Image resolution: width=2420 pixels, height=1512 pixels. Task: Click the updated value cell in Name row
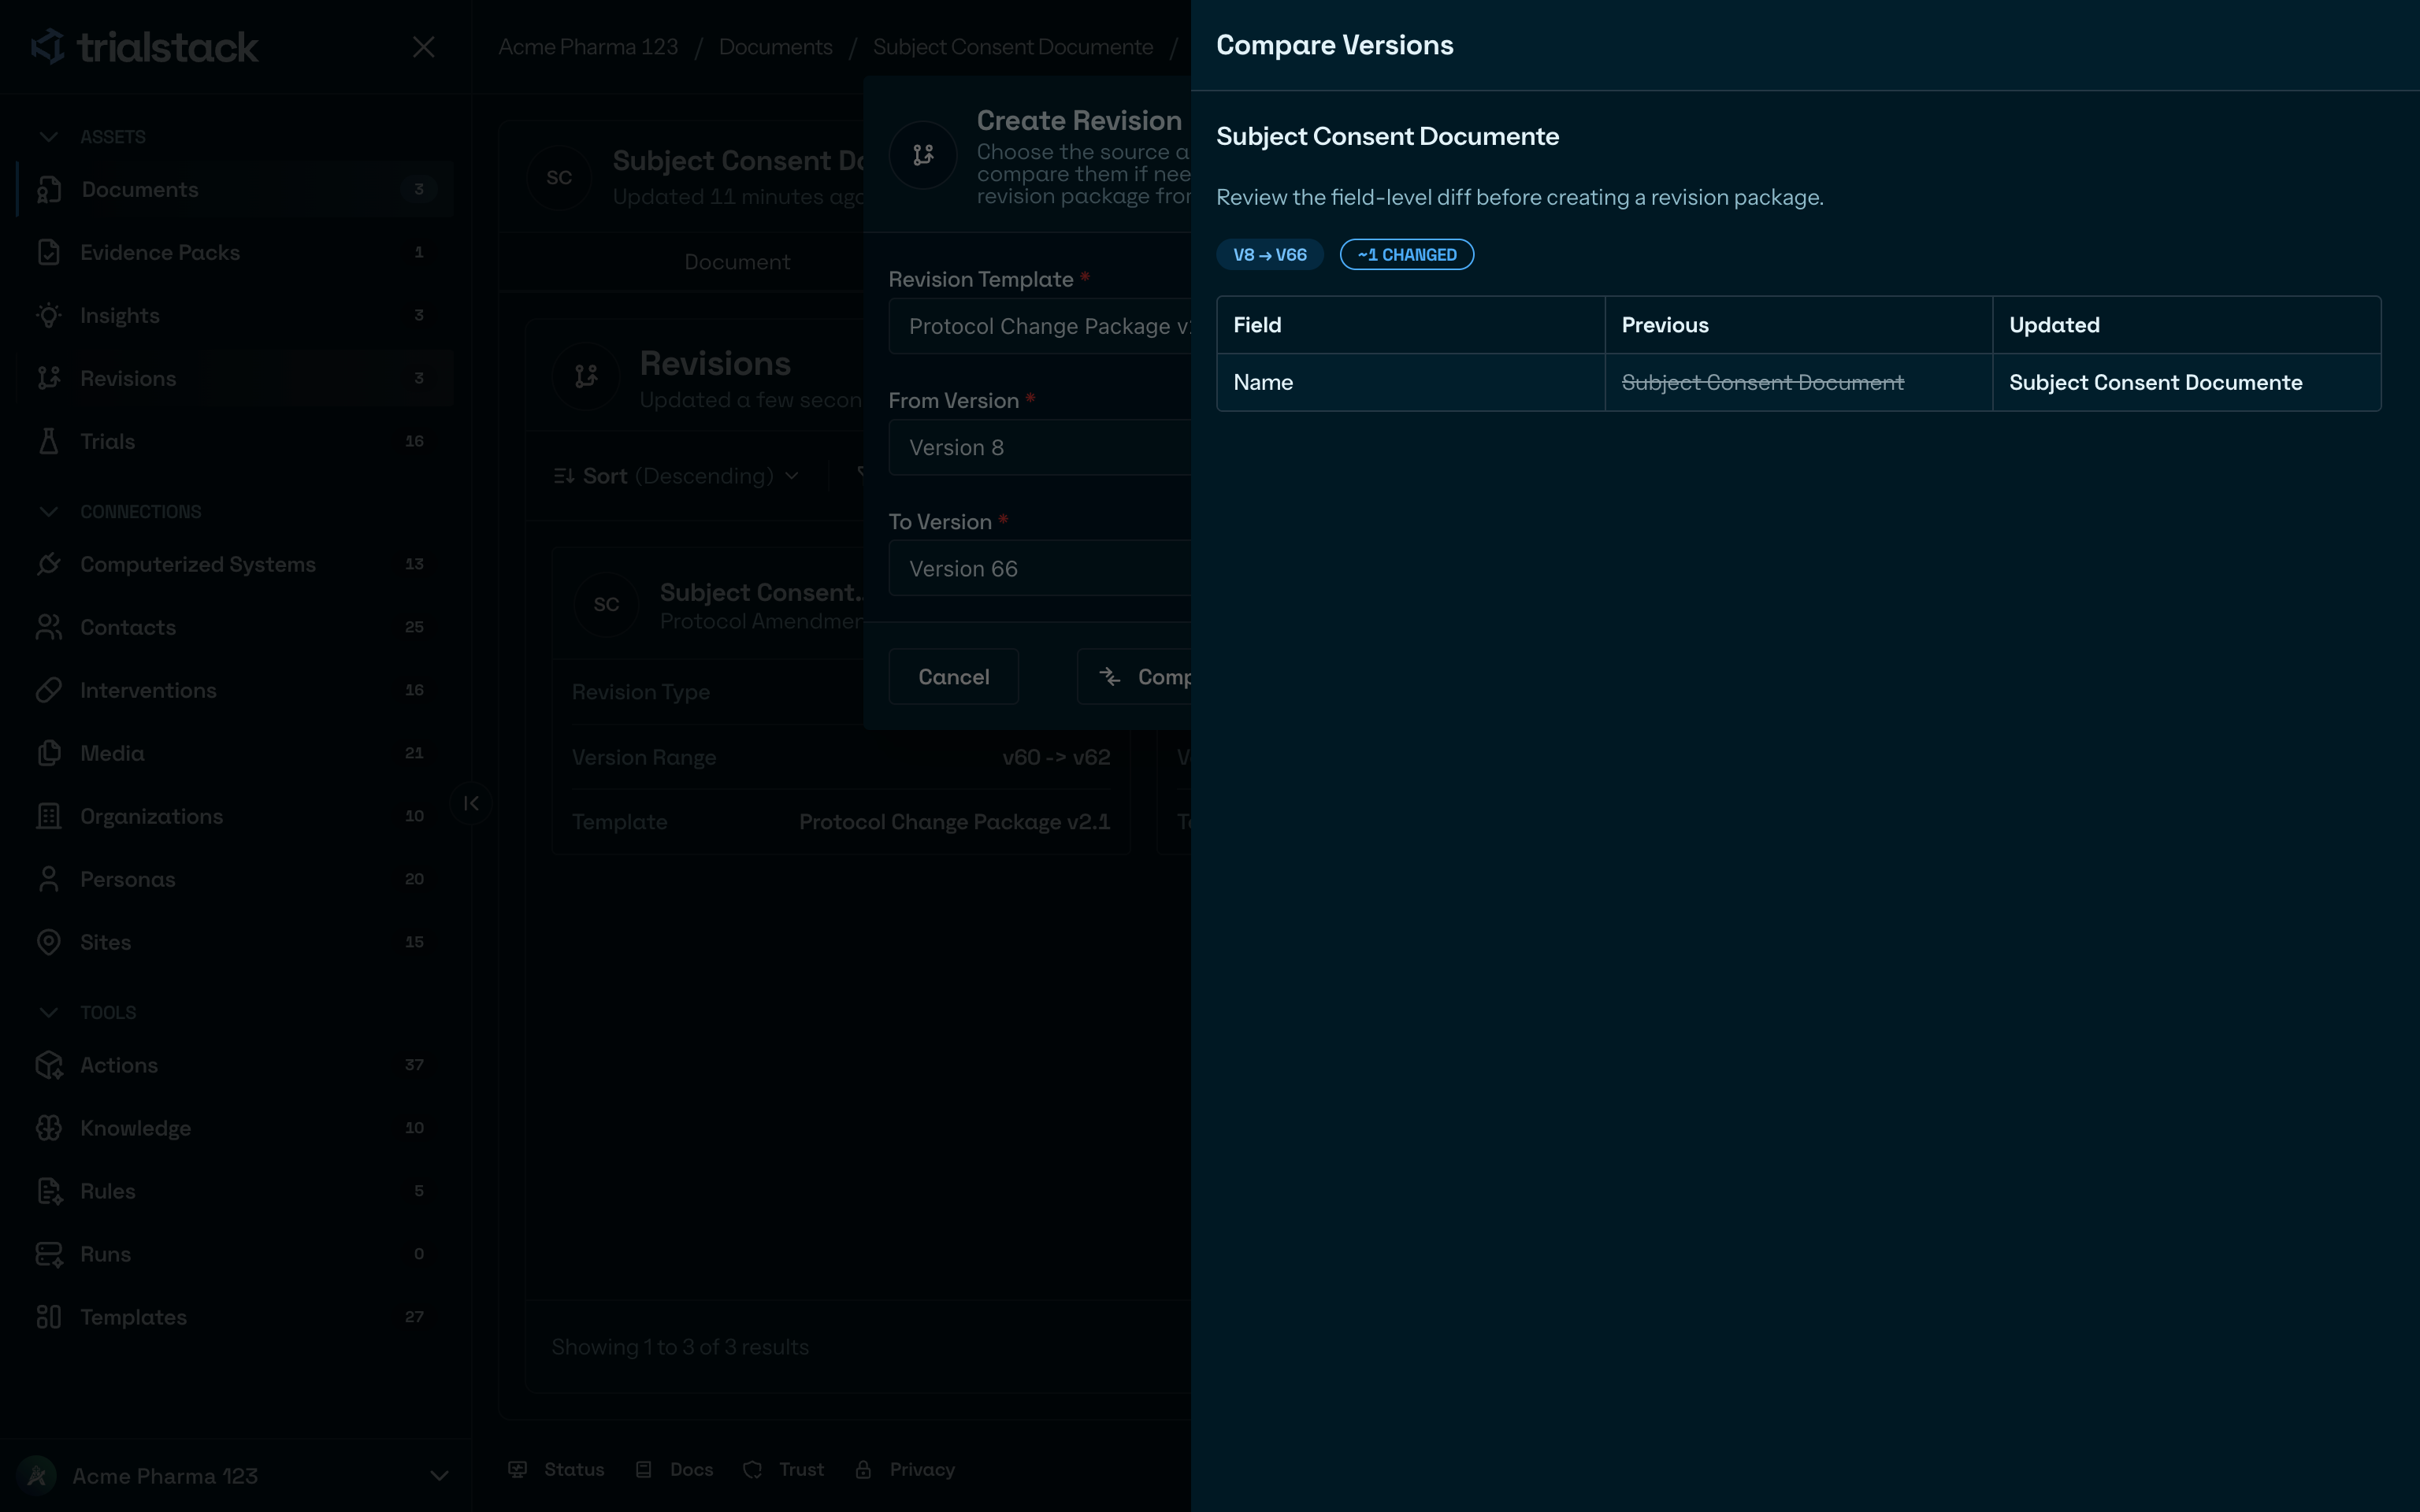click(x=2186, y=382)
